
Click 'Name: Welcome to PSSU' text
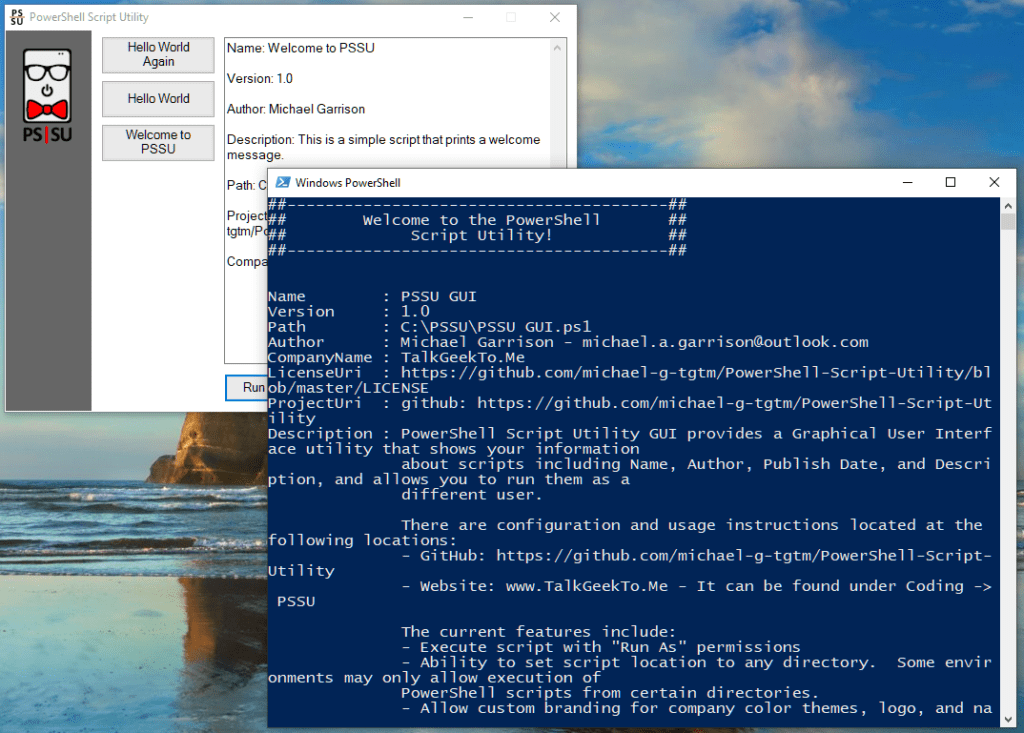[300, 48]
